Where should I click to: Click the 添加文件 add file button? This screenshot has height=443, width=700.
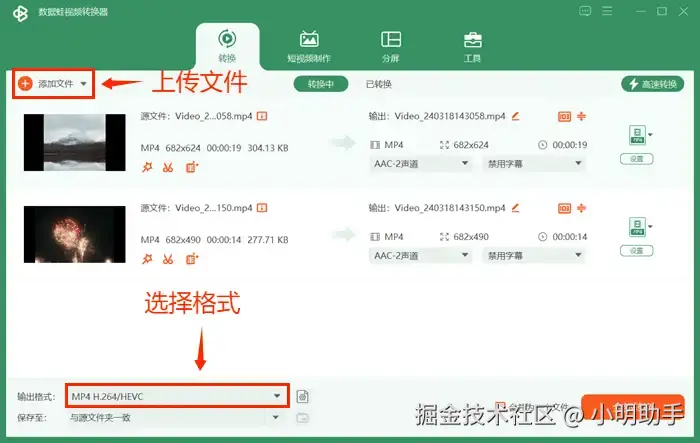tap(53, 84)
